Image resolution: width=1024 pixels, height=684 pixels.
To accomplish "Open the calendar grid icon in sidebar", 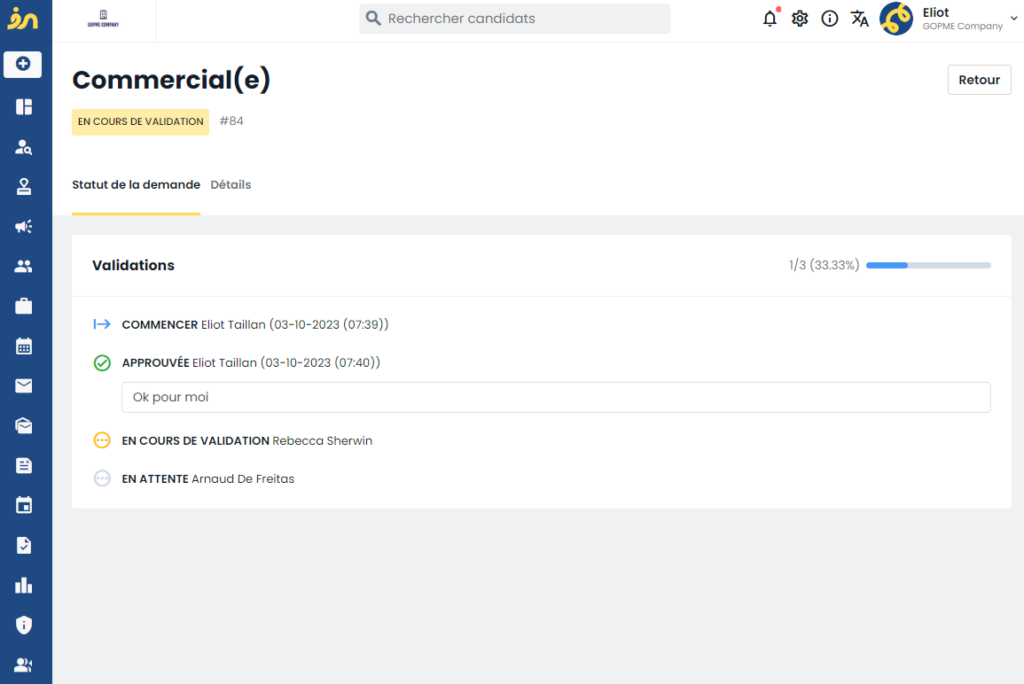I will click(x=24, y=346).
